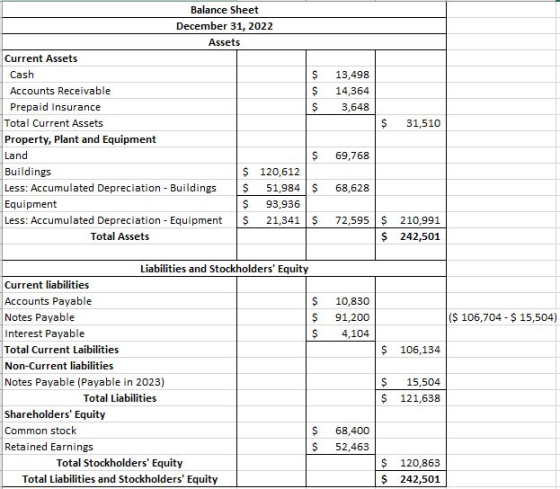The height and width of the screenshot is (489, 560).
Task: Select the Common stock value 68,400
Action: (352, 431)
